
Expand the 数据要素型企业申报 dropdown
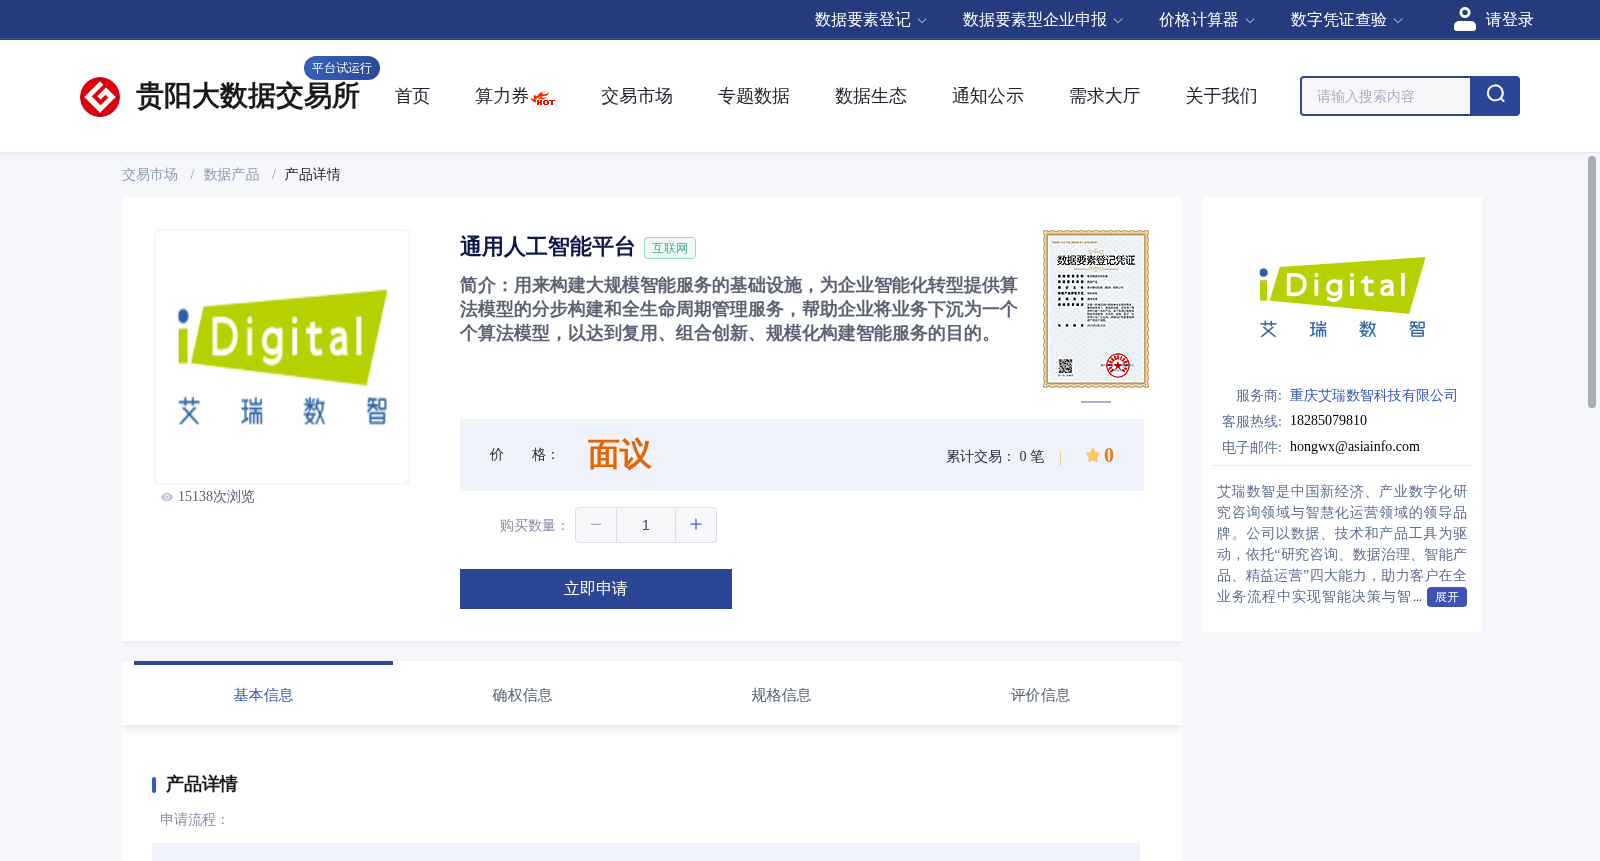[1043, 20]
